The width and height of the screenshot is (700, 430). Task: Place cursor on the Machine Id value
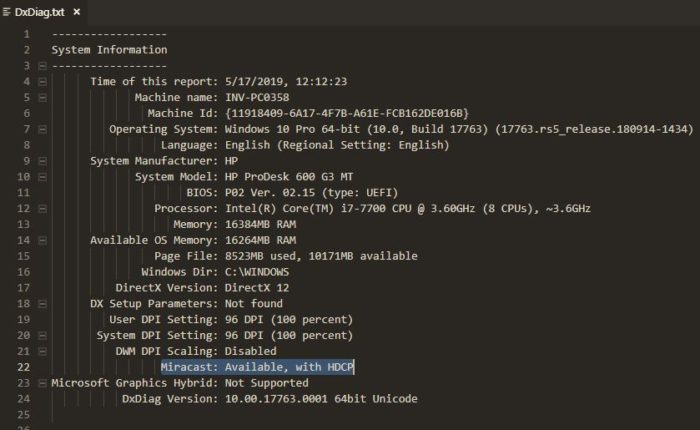[x=347, y=113]
